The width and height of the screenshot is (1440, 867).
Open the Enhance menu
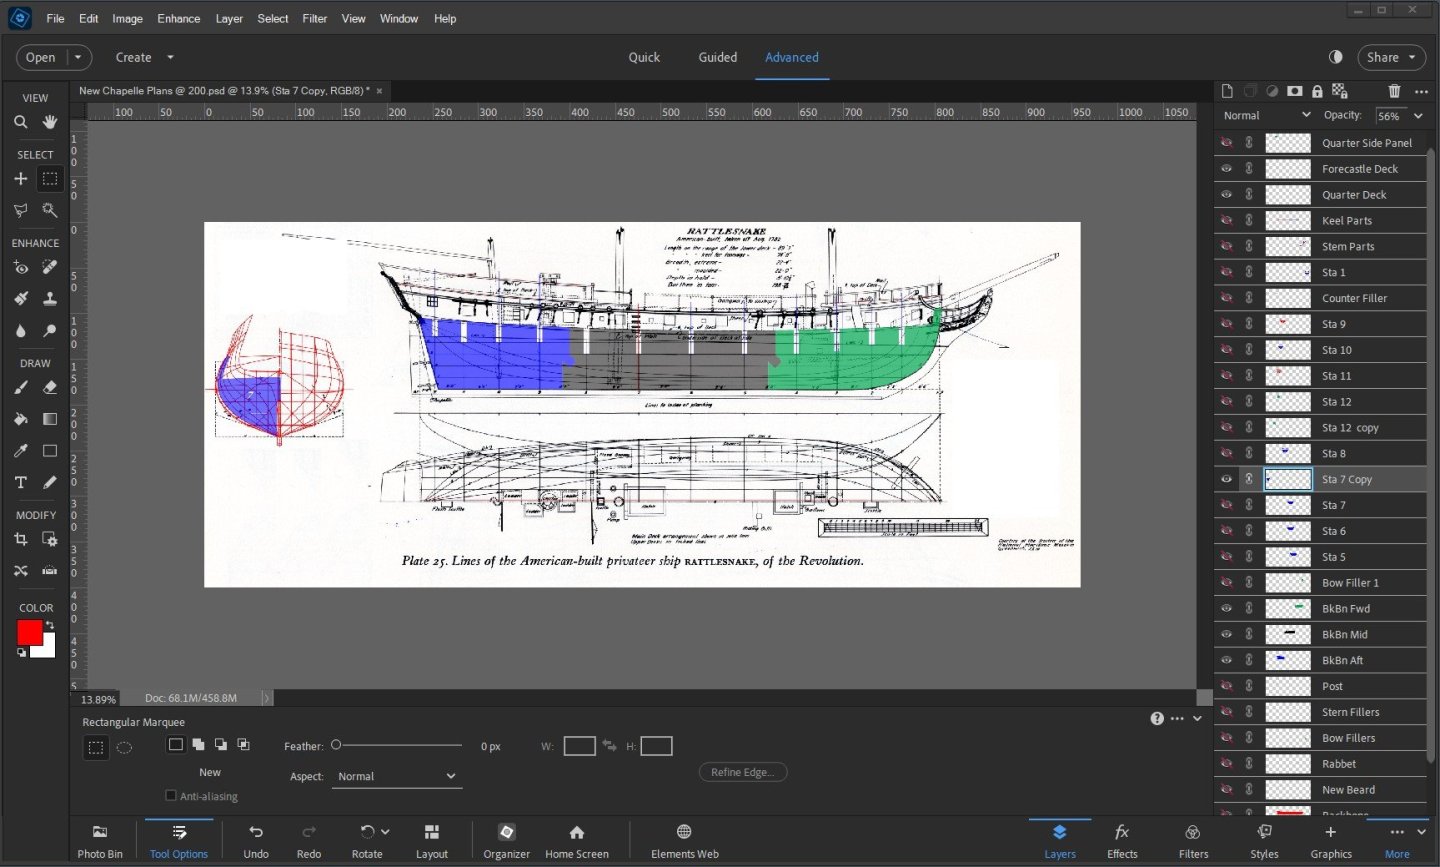pyautogui.click(x=179, y=19)
